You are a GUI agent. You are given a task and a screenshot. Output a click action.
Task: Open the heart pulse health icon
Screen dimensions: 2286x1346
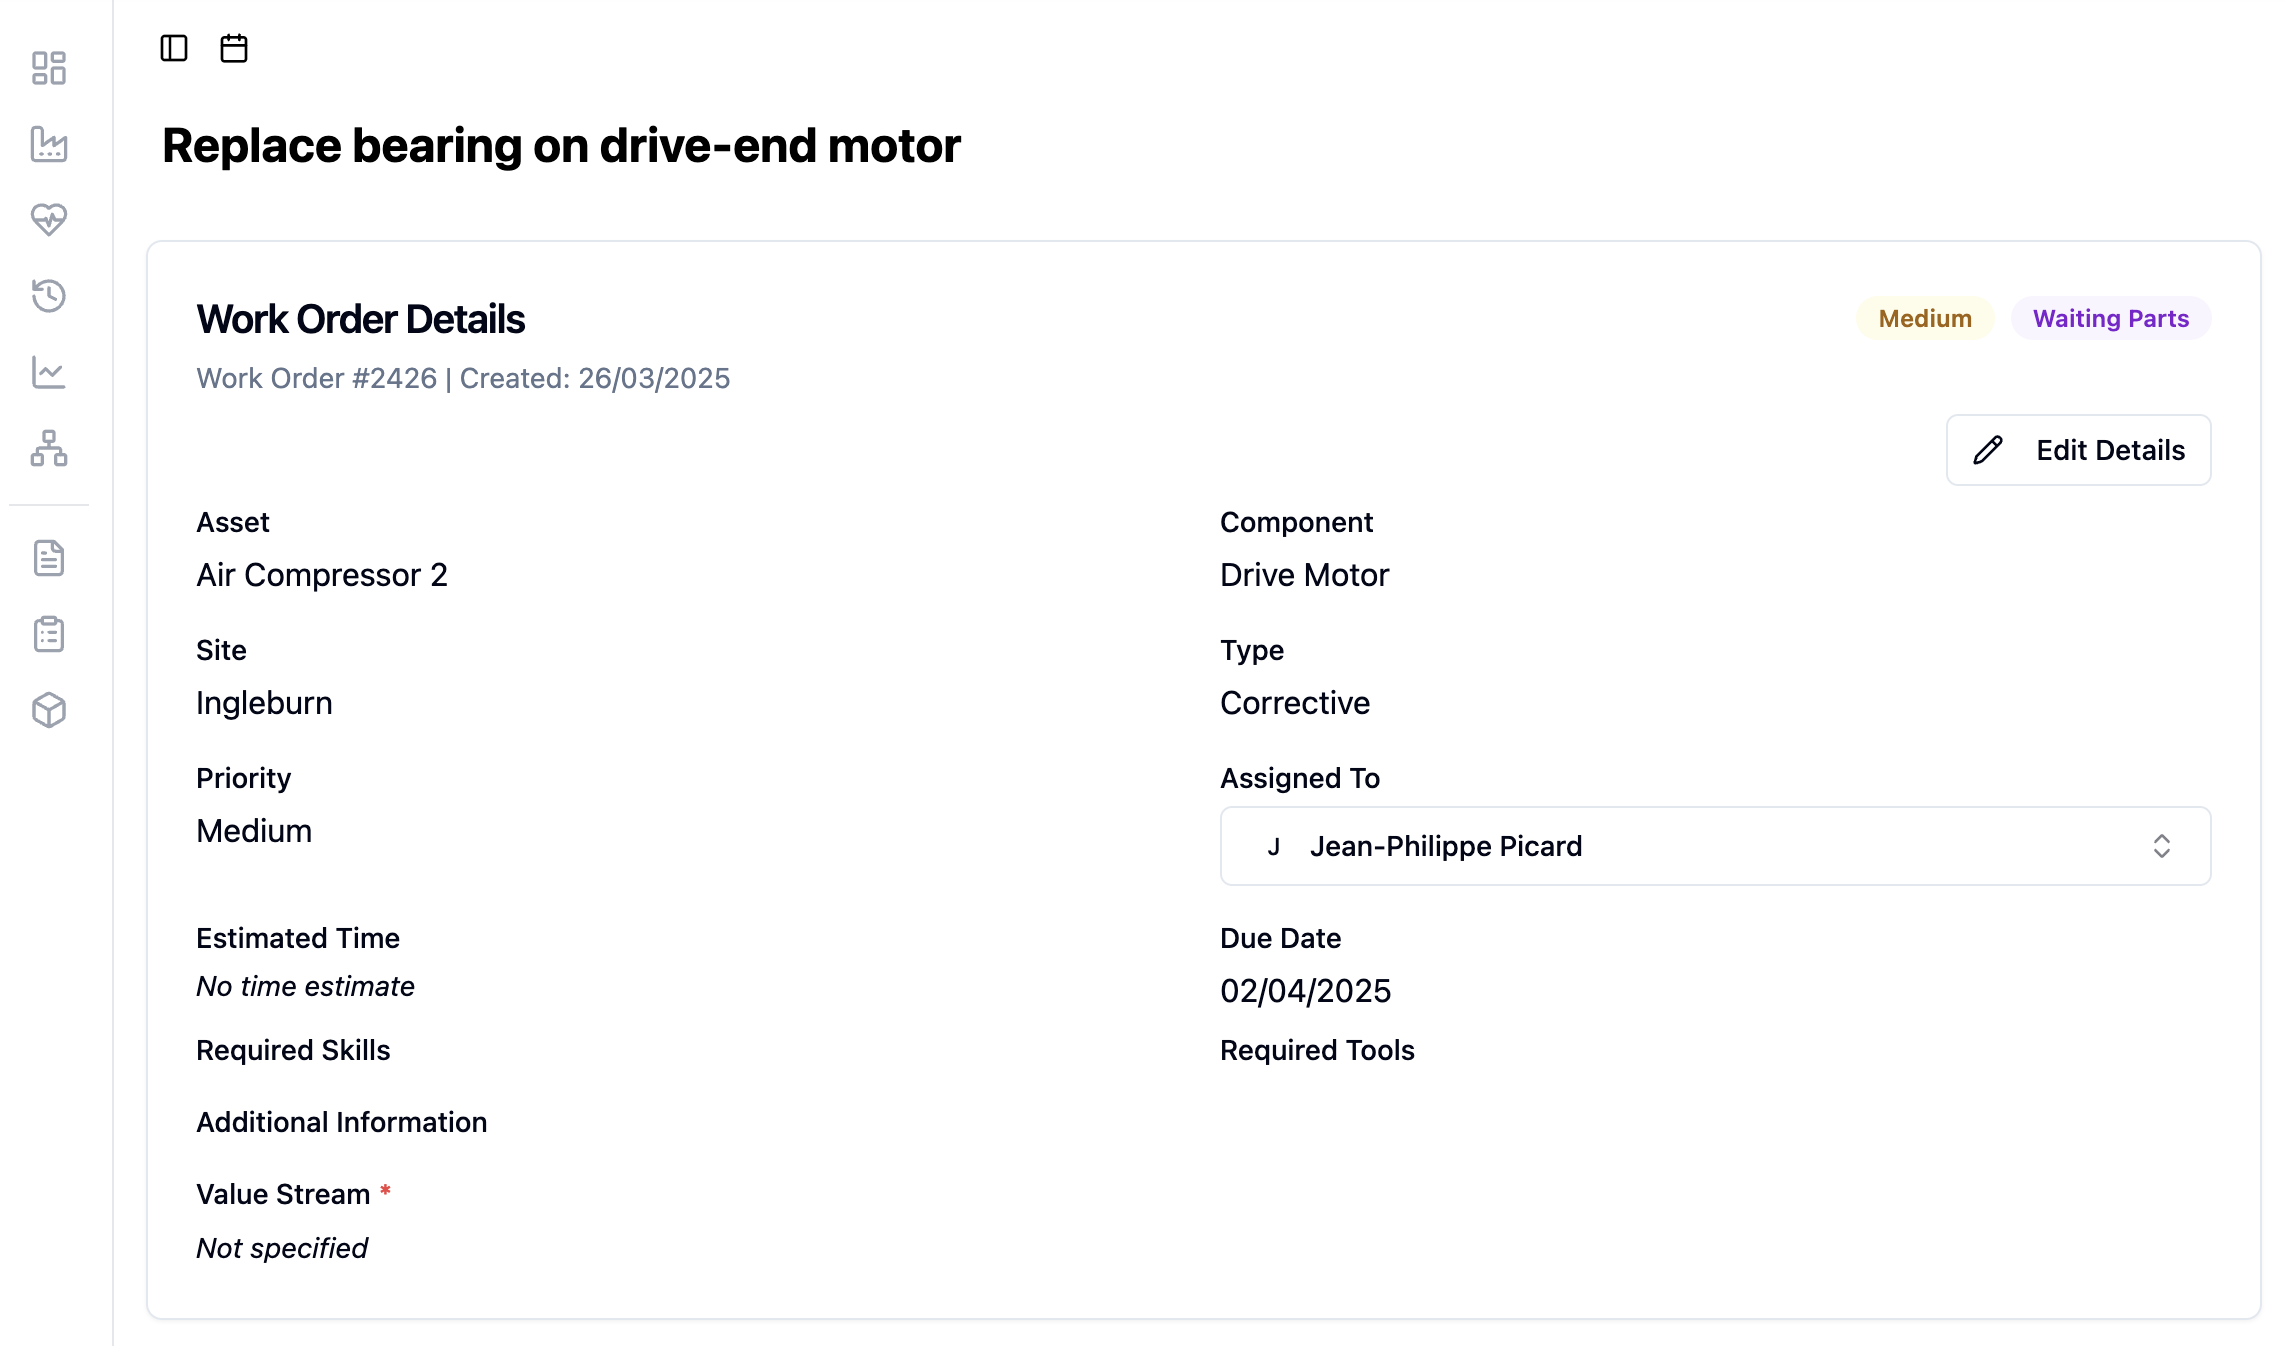point(49,219)
